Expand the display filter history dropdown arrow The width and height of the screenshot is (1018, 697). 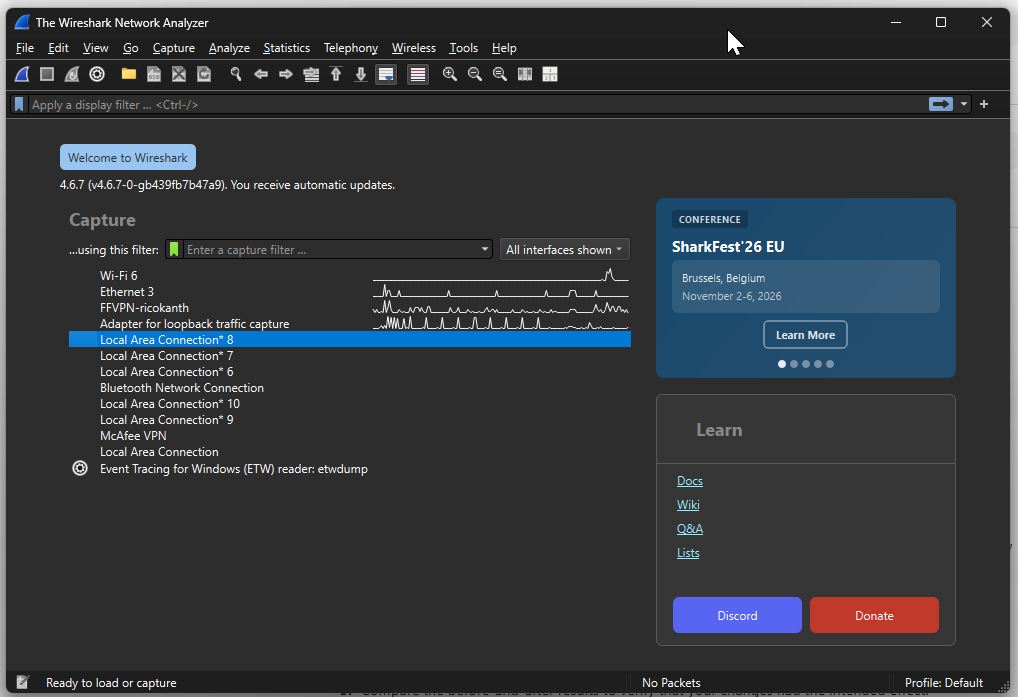coord(963,104)
